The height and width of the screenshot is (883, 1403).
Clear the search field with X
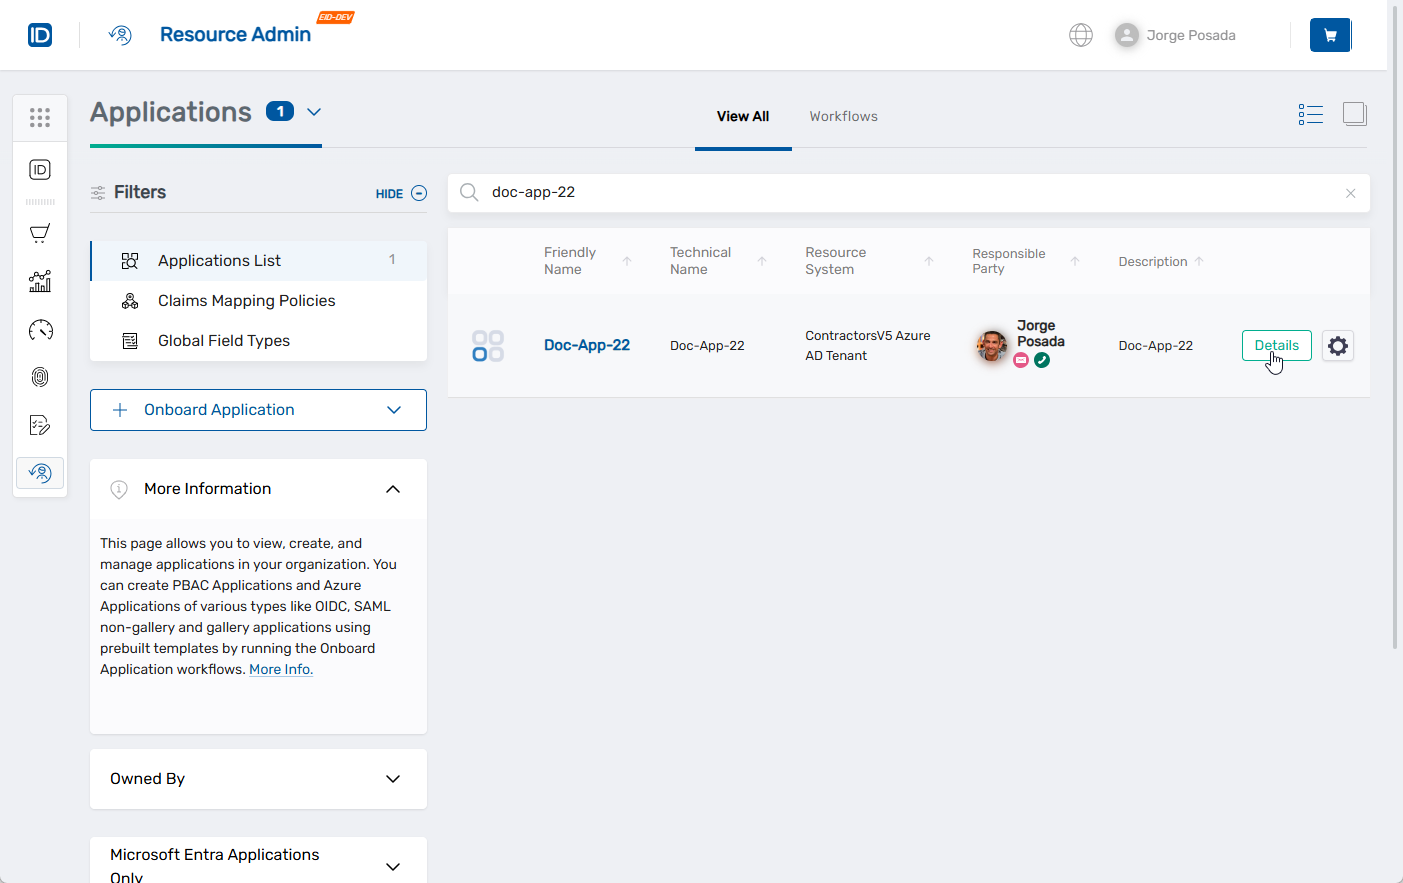1350,194
